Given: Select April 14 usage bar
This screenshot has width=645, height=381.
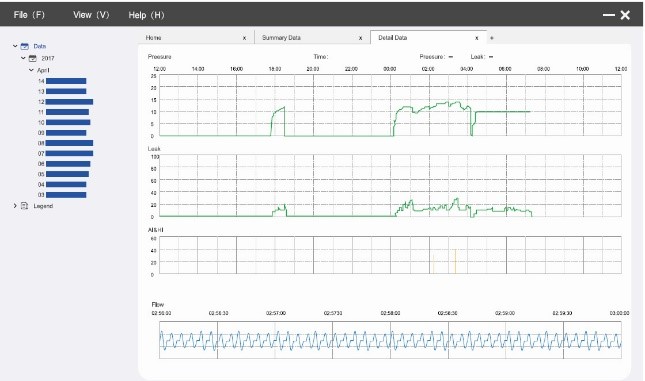Looking at the screenshot, I should 66,81.
